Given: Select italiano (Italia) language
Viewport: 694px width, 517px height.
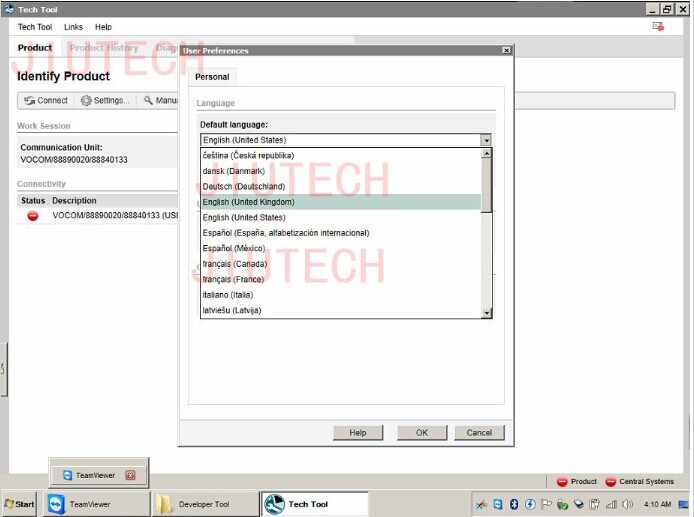Looking at the screenshot, I should 340,295.
